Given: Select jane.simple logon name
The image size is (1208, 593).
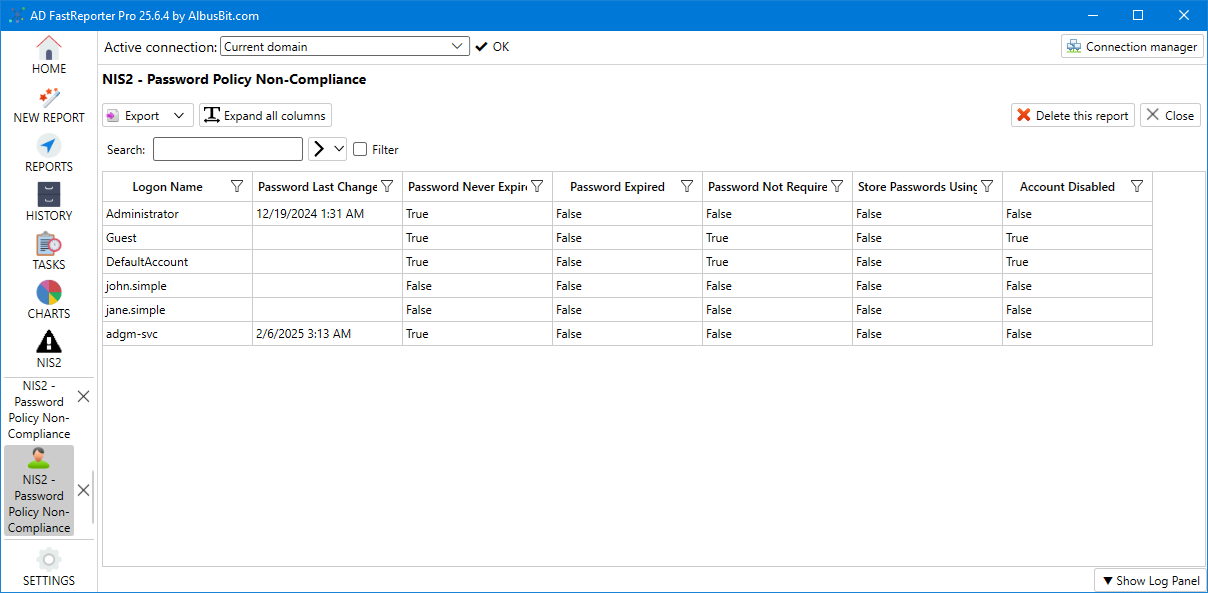Looking at the screenshot, I should 136,310.
